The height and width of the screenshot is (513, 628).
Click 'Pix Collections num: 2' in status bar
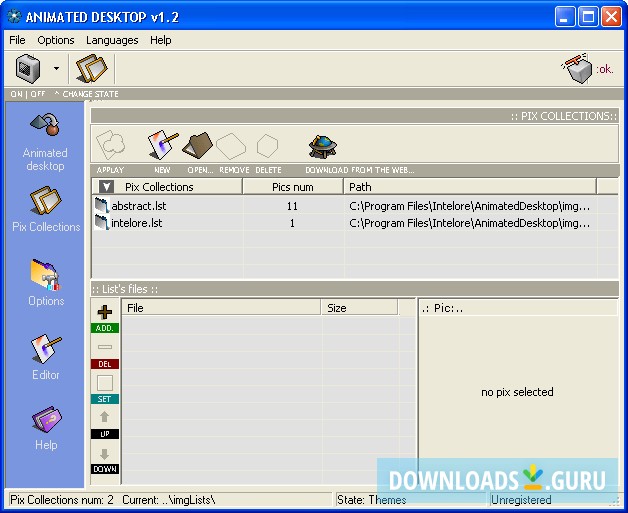pos(62,500)
